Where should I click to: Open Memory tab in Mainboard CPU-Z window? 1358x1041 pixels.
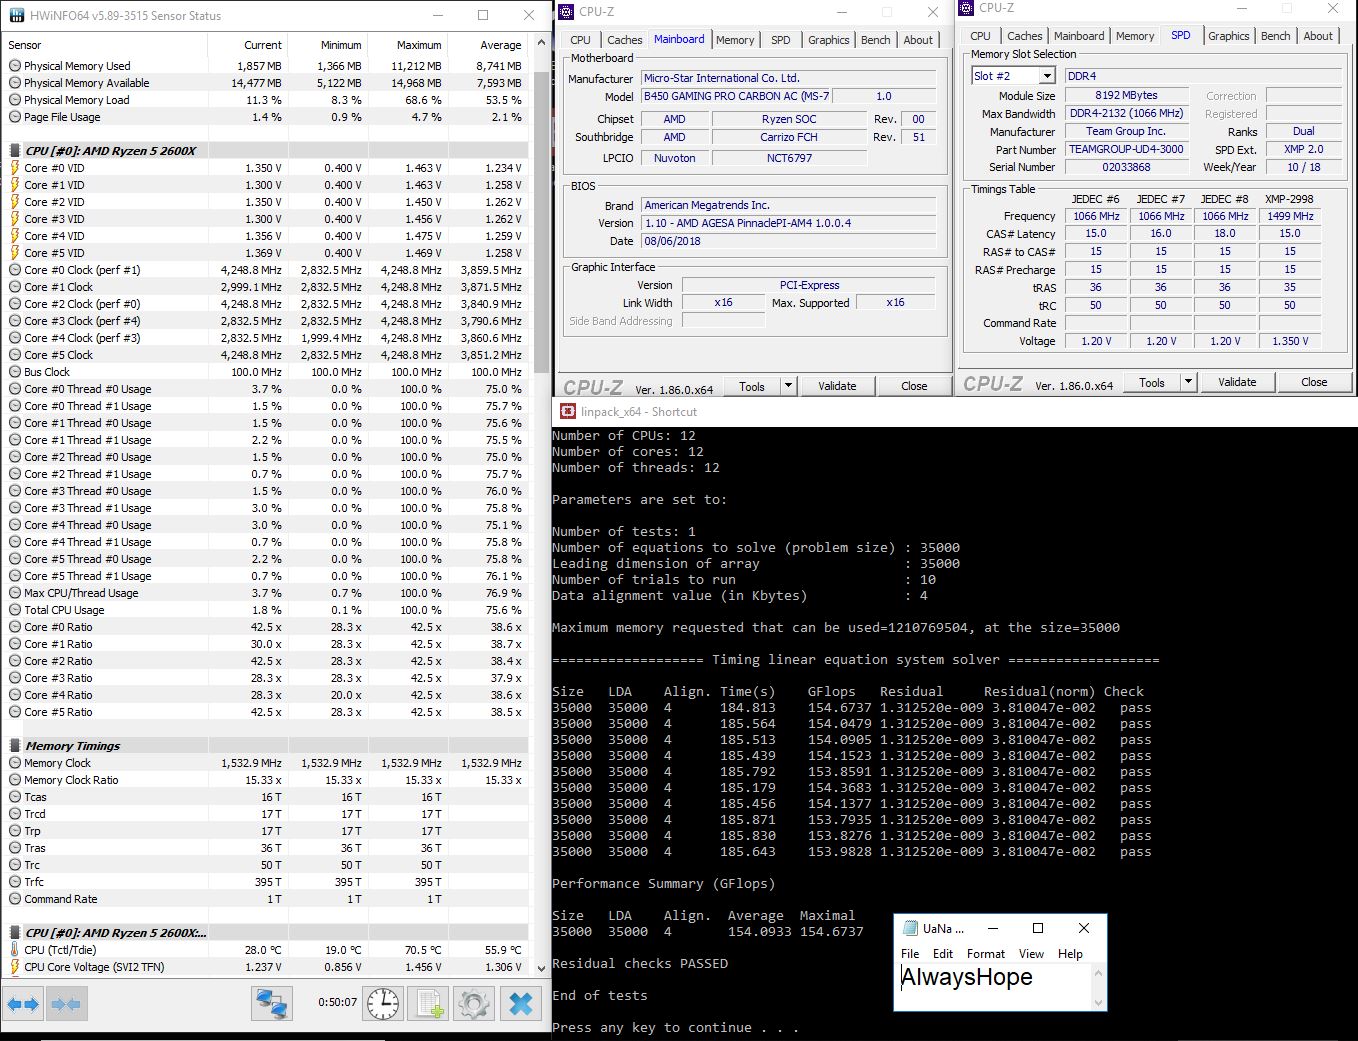tap(735, 40)
